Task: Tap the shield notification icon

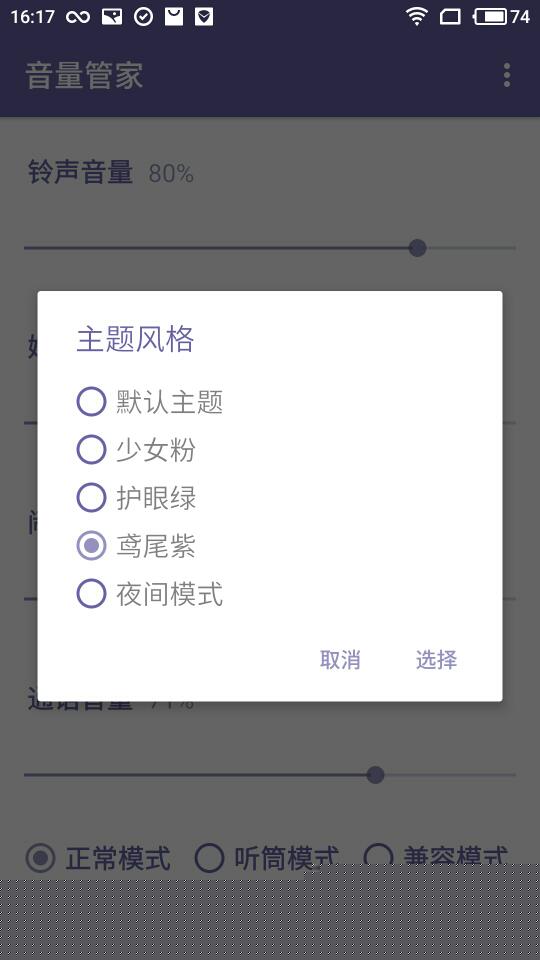Action: [x=204, y=17]
